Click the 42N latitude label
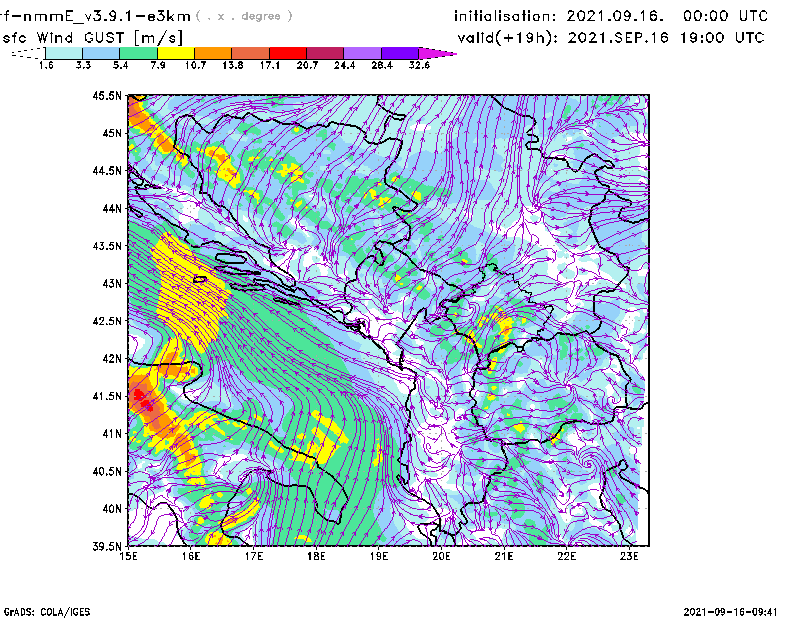 pyautogui.click(x=112, y=359)
